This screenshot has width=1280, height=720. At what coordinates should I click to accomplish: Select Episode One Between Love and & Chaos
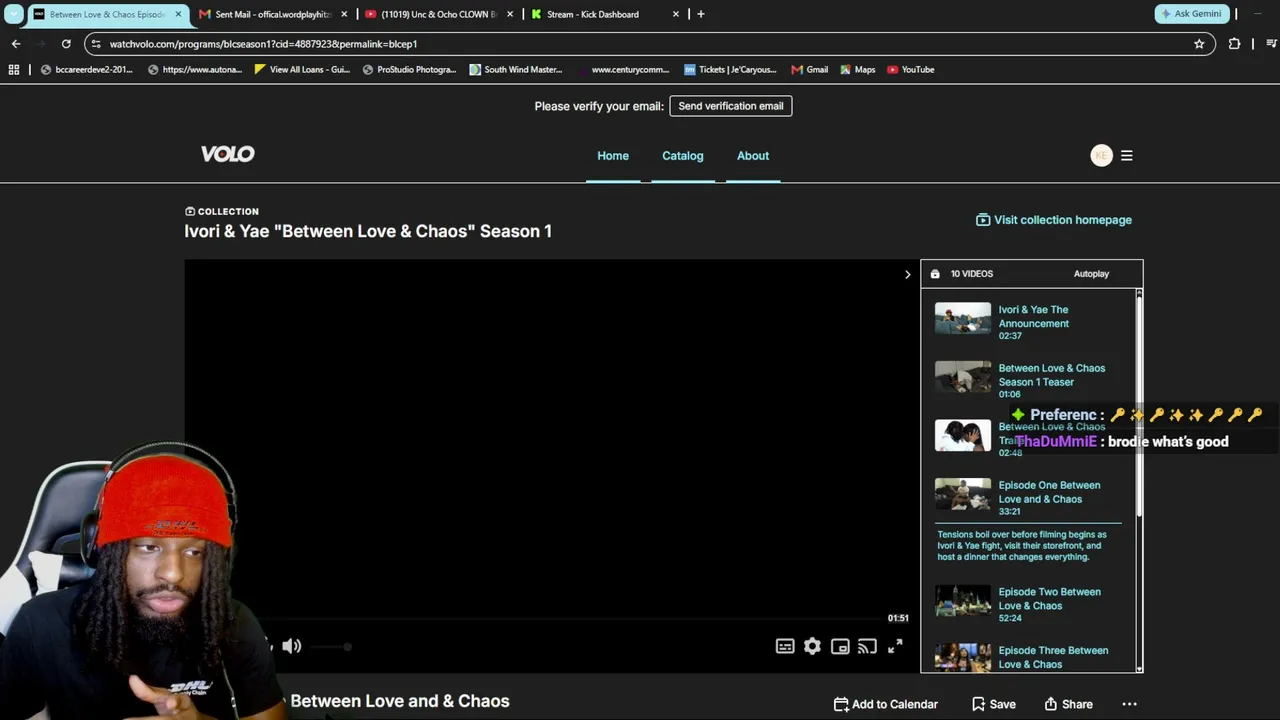pyautogui.click(x=1049, y=492)
